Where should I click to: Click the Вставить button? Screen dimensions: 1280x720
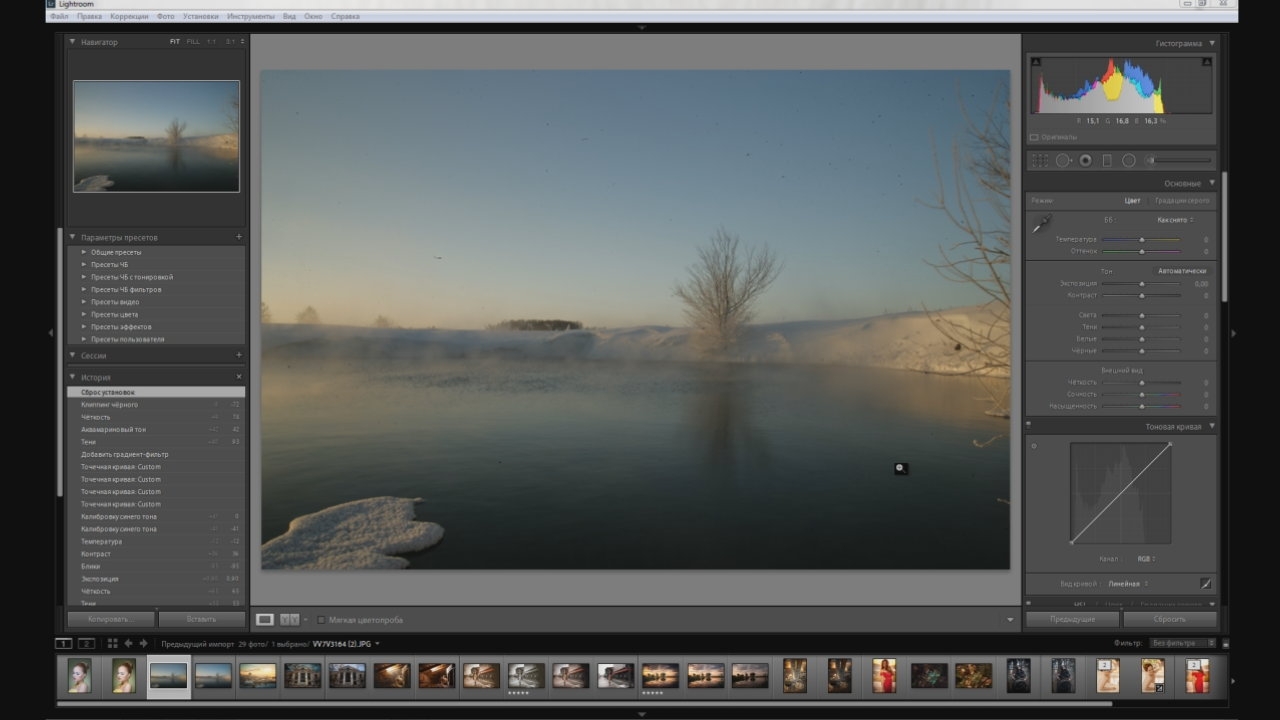[201, 620]
